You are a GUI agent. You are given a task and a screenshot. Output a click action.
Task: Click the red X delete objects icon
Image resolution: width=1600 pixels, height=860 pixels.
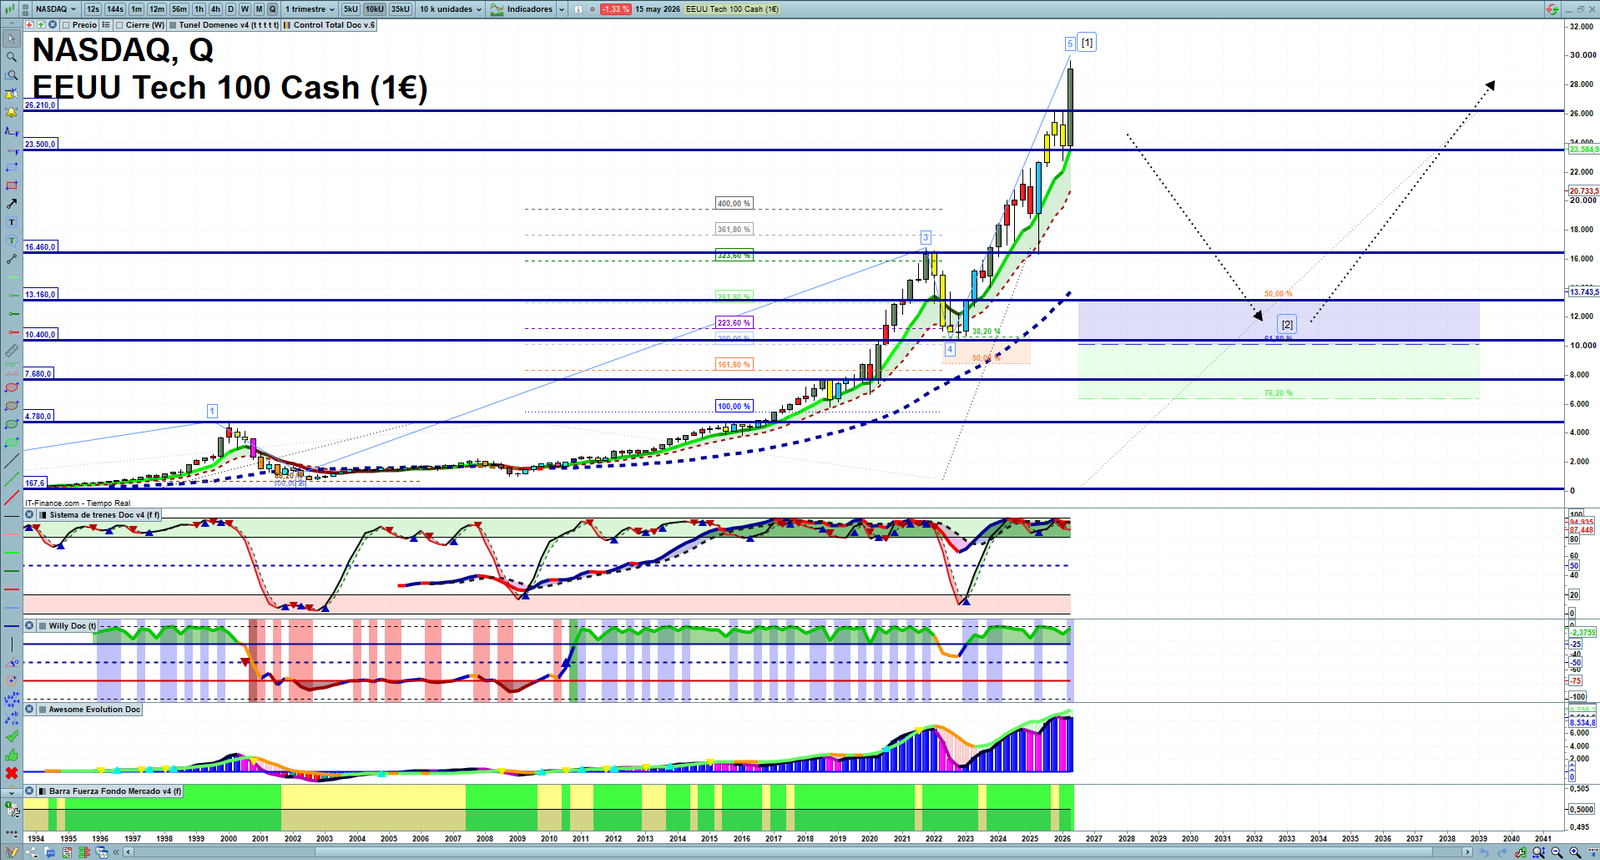click(11, 773)
